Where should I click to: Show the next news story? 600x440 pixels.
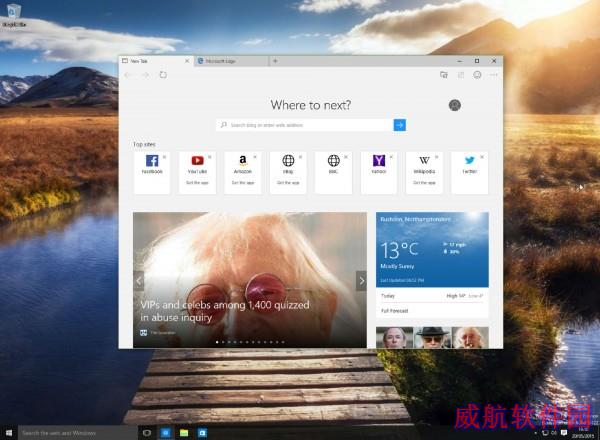(361, 281)
